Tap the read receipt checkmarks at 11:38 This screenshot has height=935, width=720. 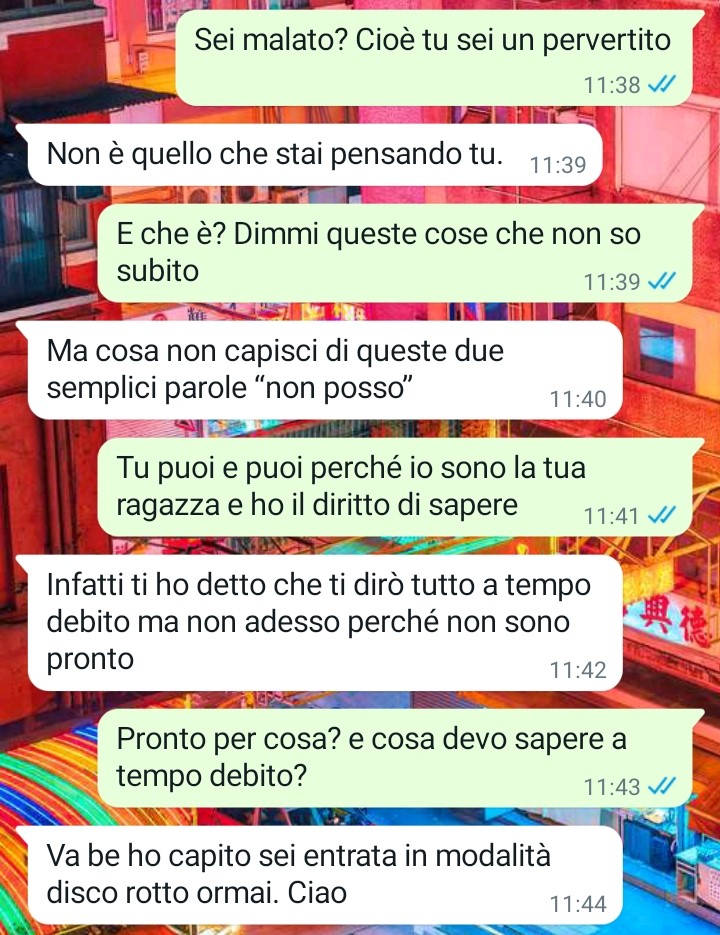coord(662,85)
